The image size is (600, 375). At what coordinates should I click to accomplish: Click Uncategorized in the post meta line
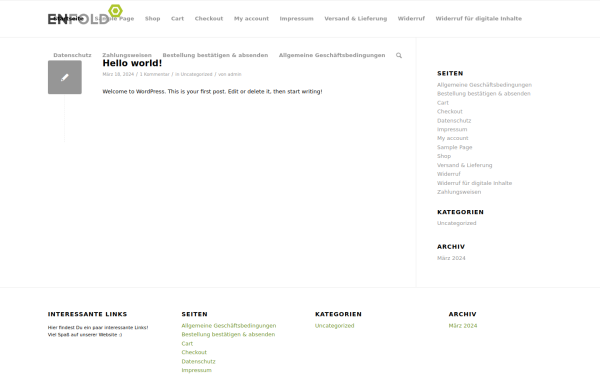click(196, 74)
